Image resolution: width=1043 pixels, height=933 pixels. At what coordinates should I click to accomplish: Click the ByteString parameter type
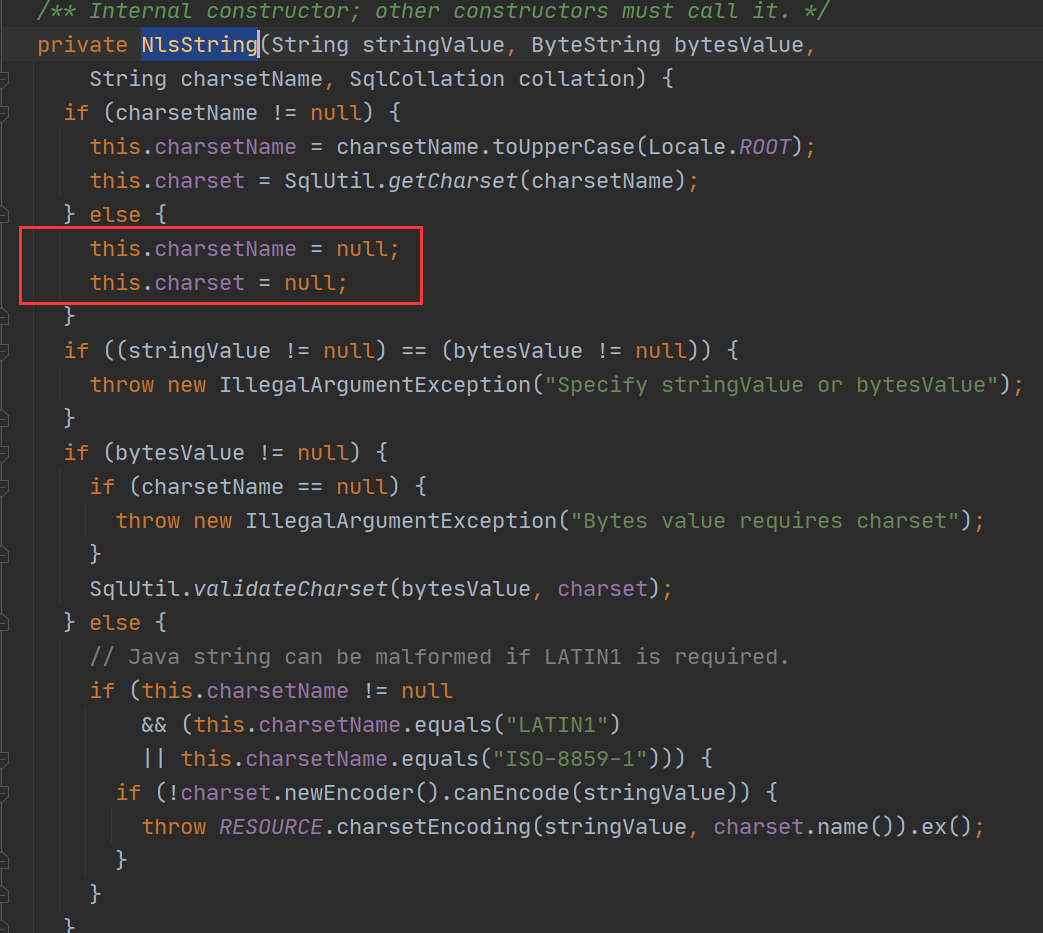[595, 45]
